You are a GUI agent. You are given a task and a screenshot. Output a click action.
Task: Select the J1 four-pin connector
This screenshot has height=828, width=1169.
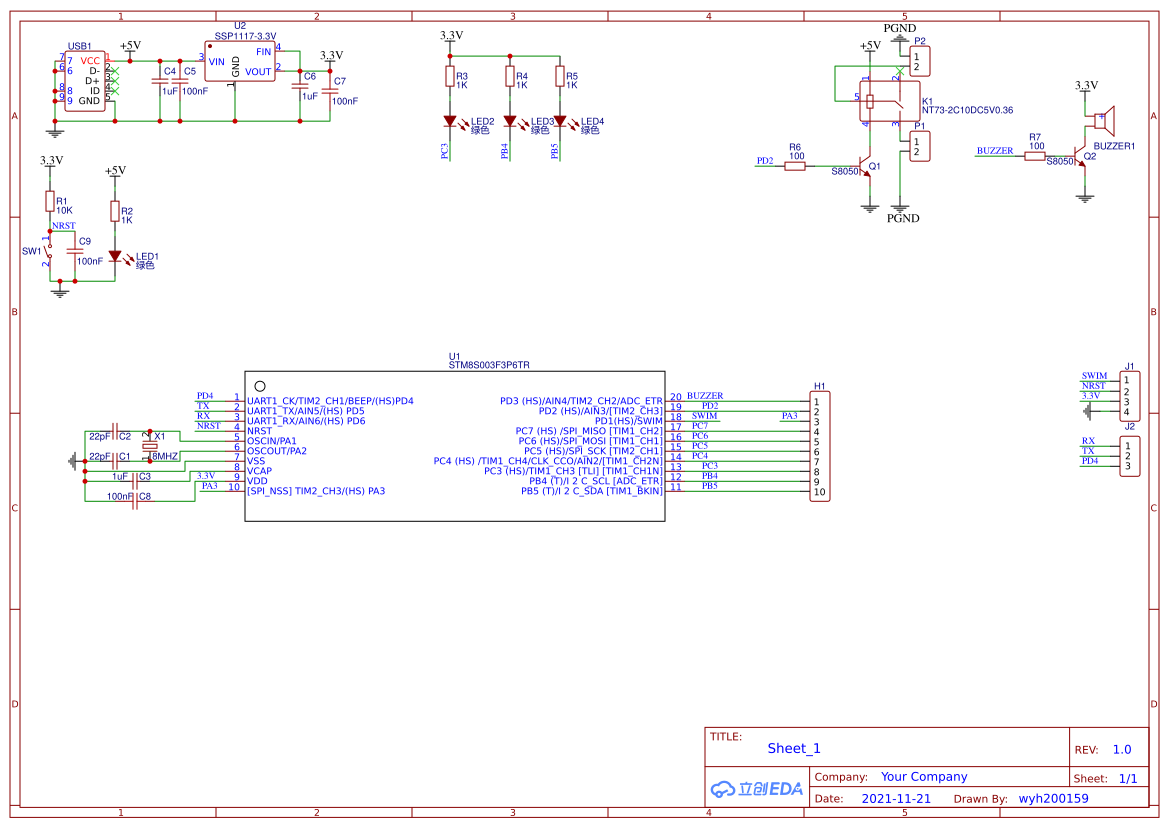click(1130, 395)
